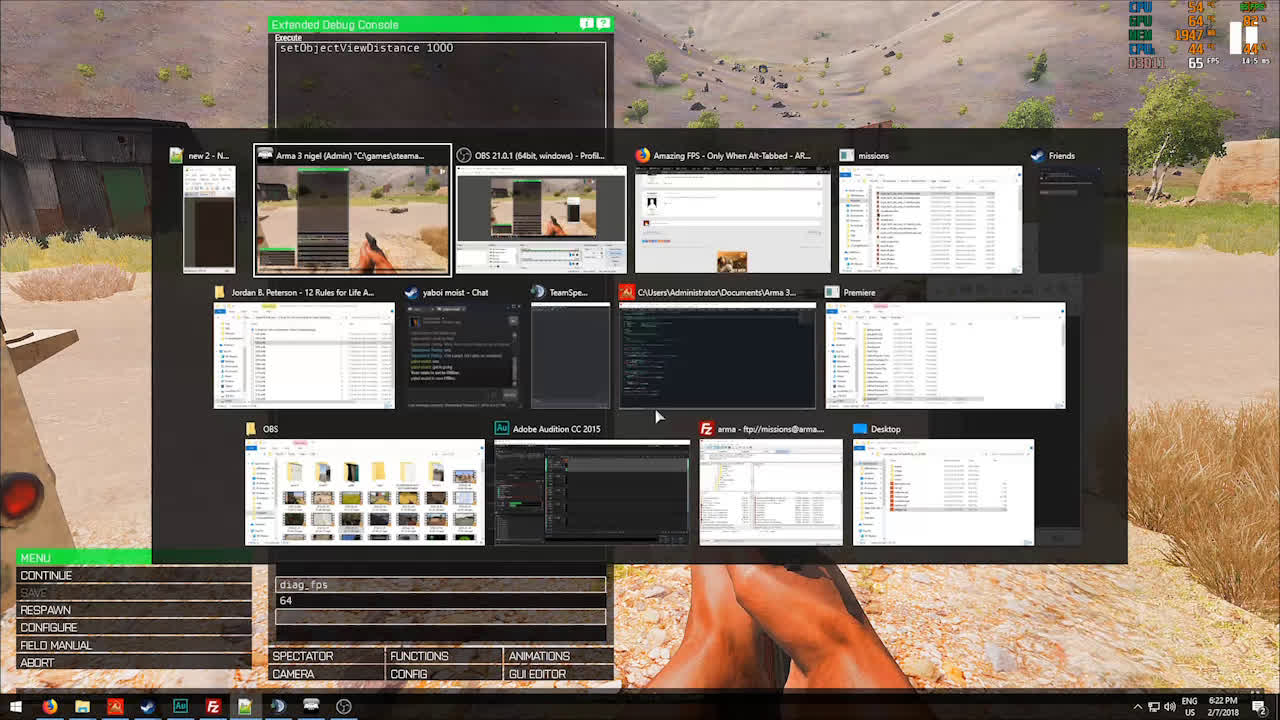
Task: Switch to Jordan B. Peterson folder thumbnail
Action: 305,355
